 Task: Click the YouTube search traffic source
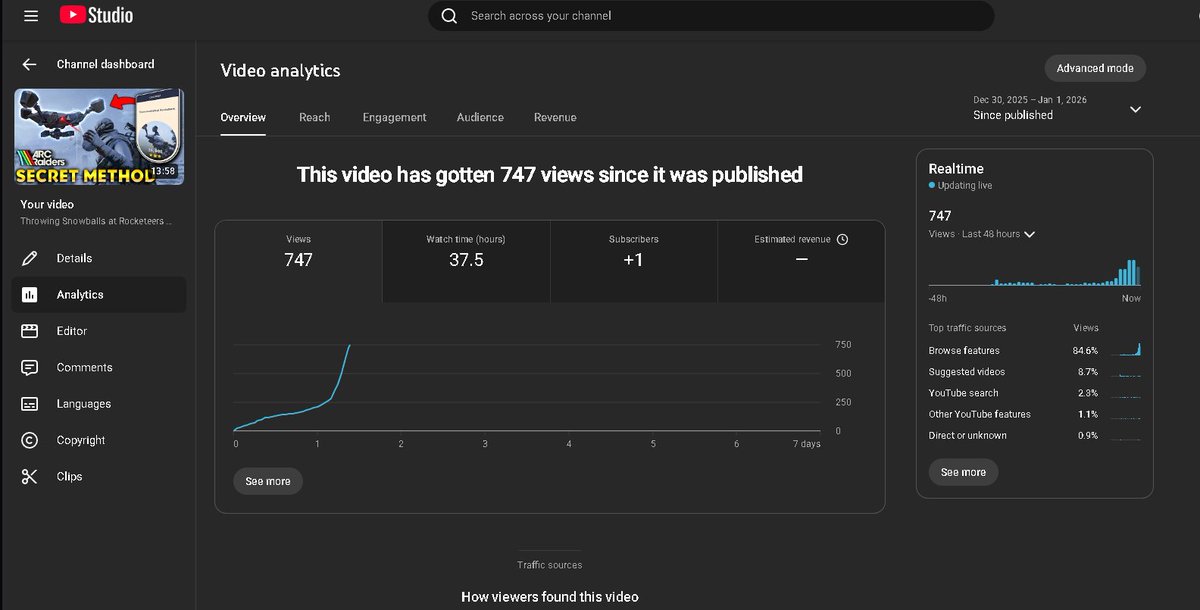tap(963, 393)
